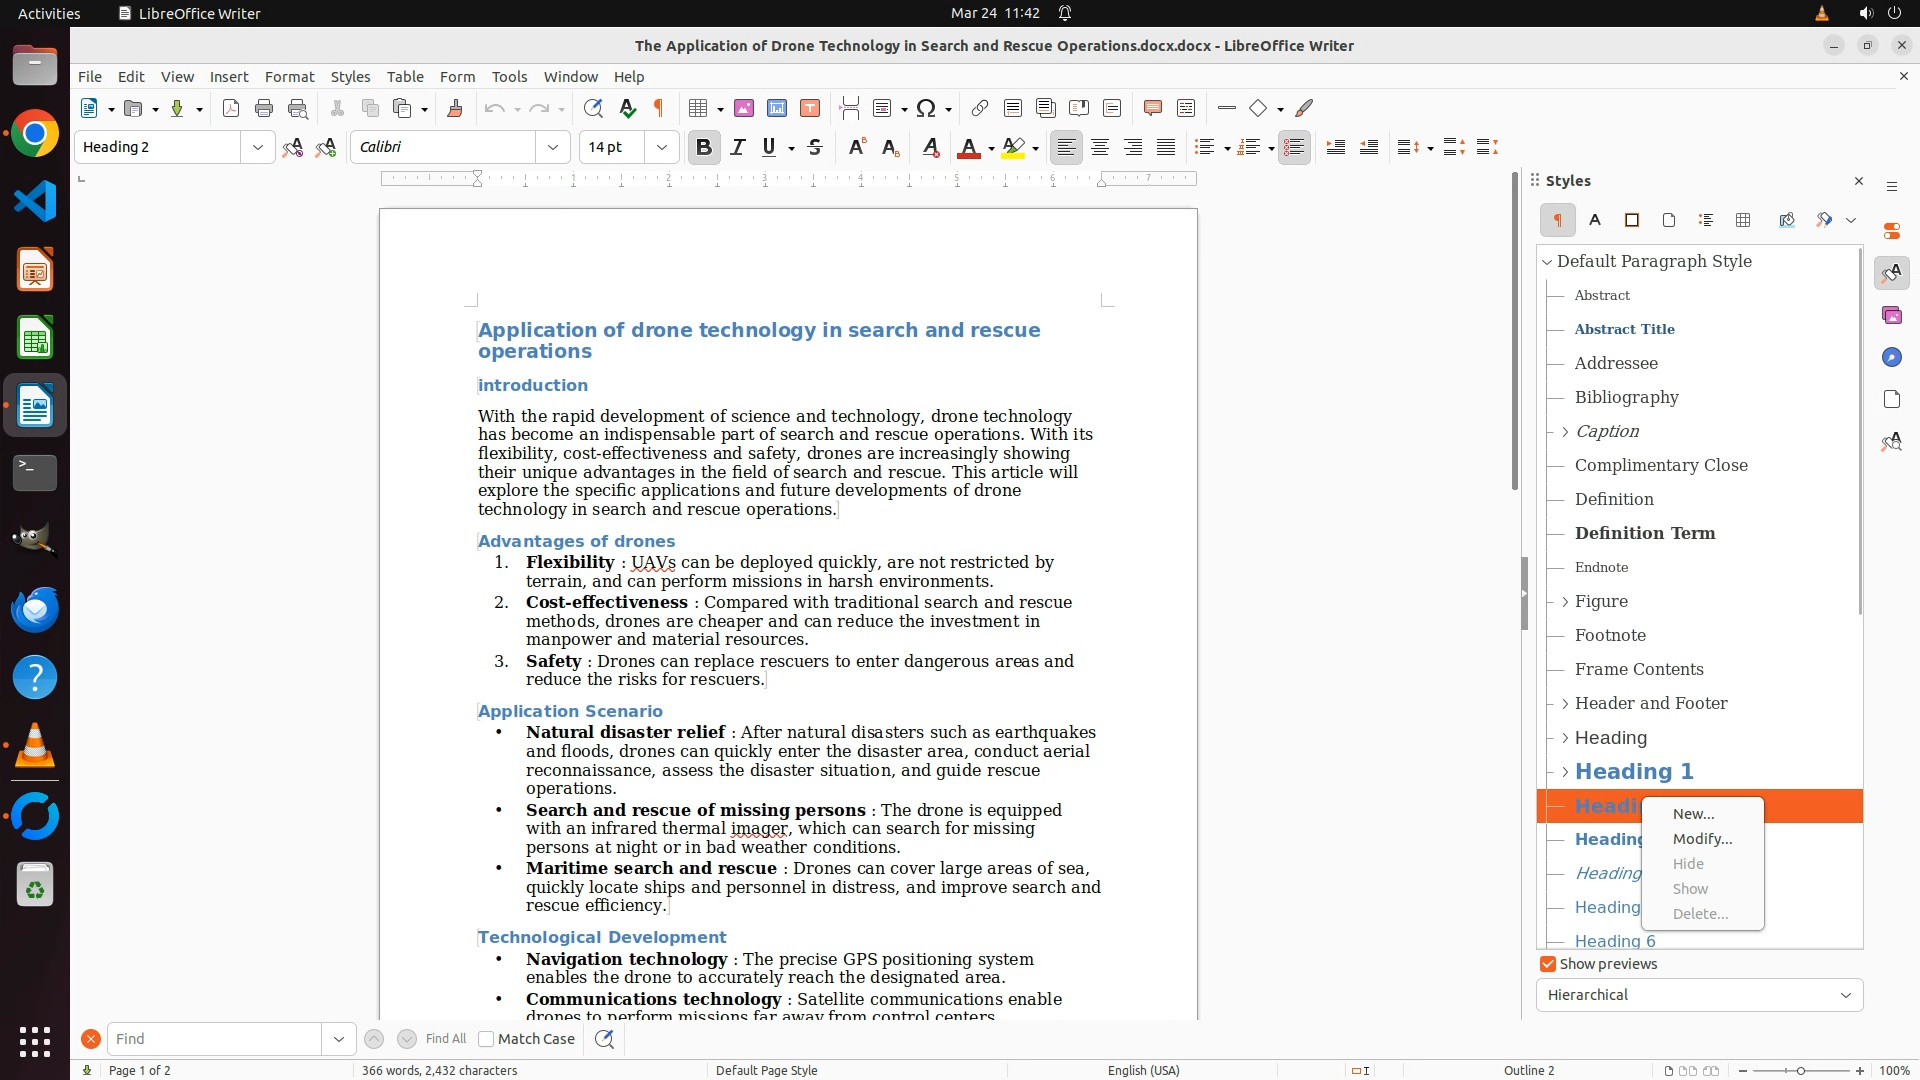Choose Modify... in the context menu
Screen dimensions: 1920x1080
tap(1702, 839)
